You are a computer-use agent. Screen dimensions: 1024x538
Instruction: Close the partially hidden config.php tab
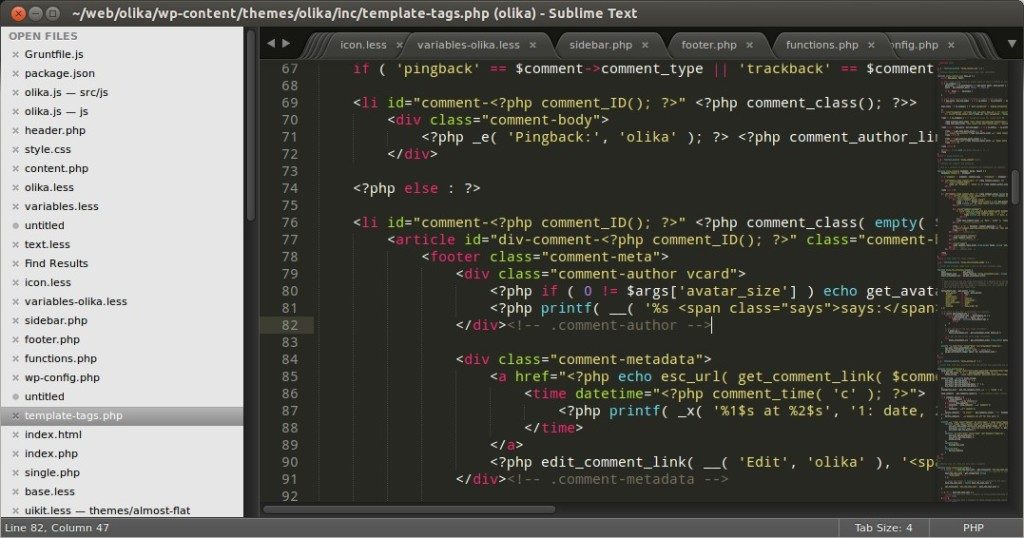(x=952, y=45)
